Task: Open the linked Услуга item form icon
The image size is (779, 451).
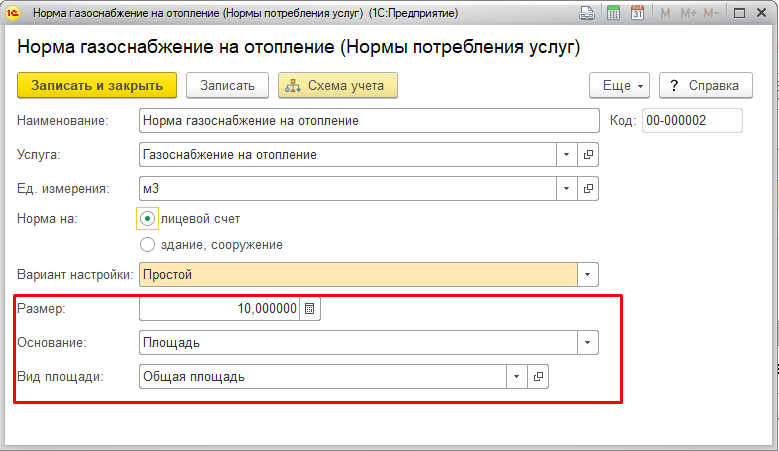Action: (x=588, y=154)
